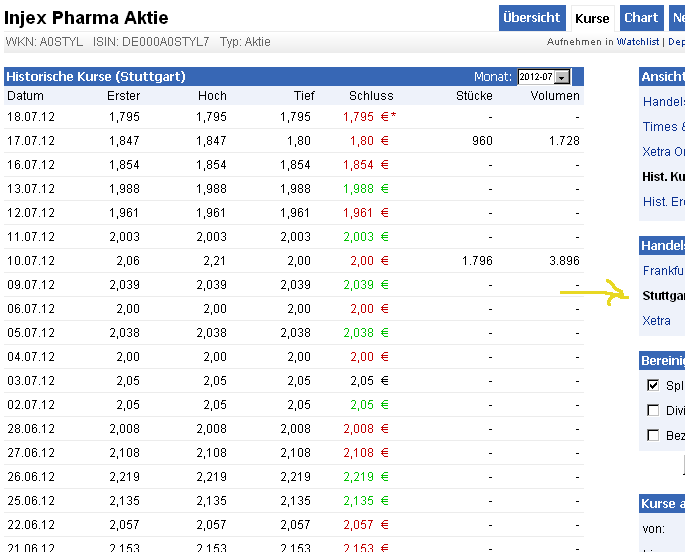
Task: Click the Schluss column header
Action: (x=371, y=96)
